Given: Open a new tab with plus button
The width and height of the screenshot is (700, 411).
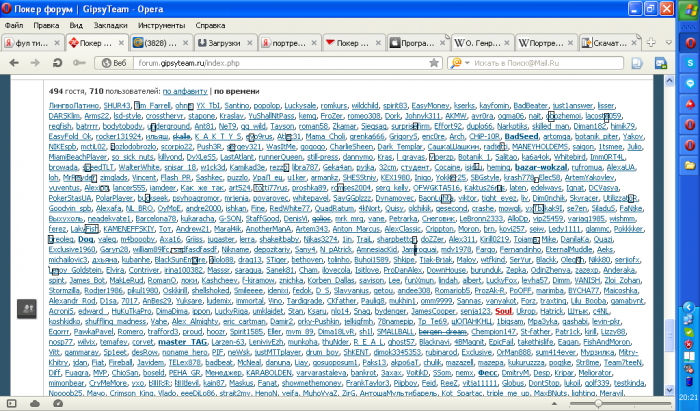Looking at the screenshot, I should 651,43.
